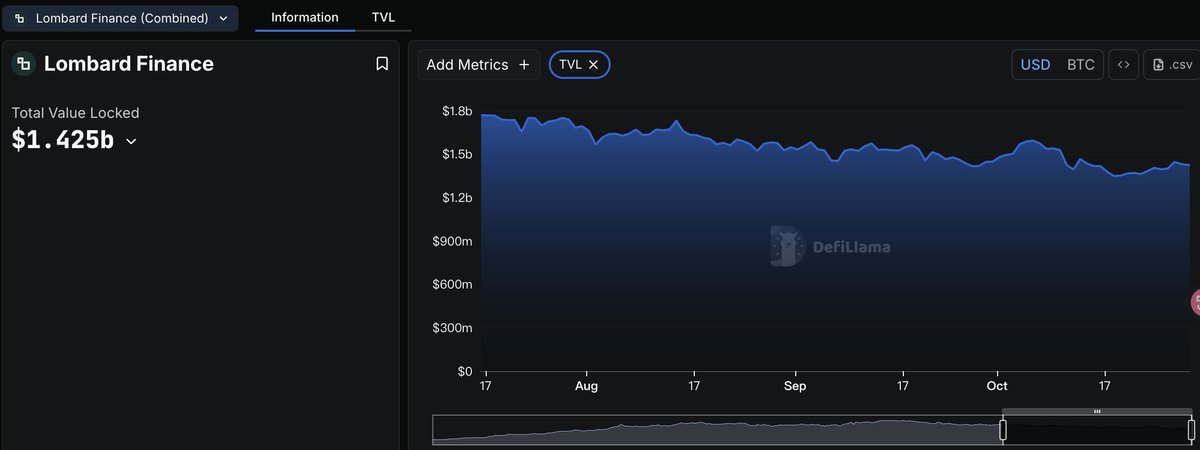This screenshot has width=1200, height=450.
Task: Click the Lombard Finance logo icon
Action: coord(23,64)
